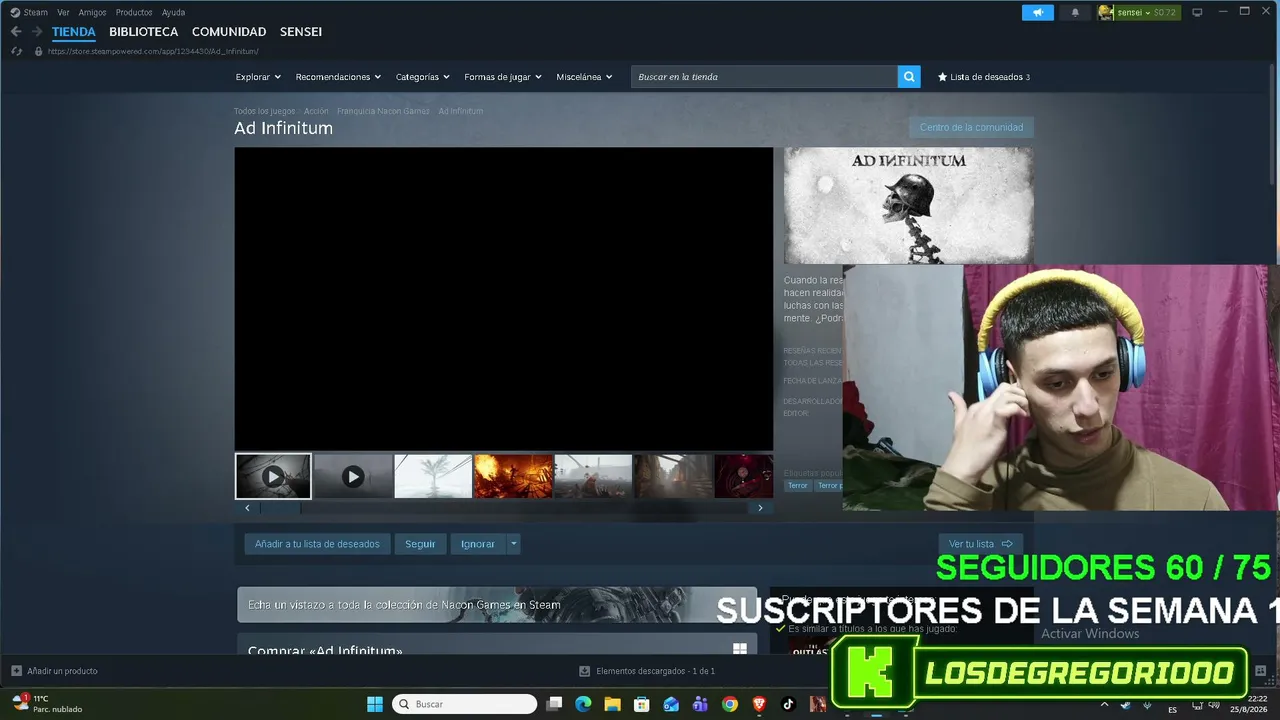
Task: Open TikTok from the taskbar
Action: pos(788,704)
